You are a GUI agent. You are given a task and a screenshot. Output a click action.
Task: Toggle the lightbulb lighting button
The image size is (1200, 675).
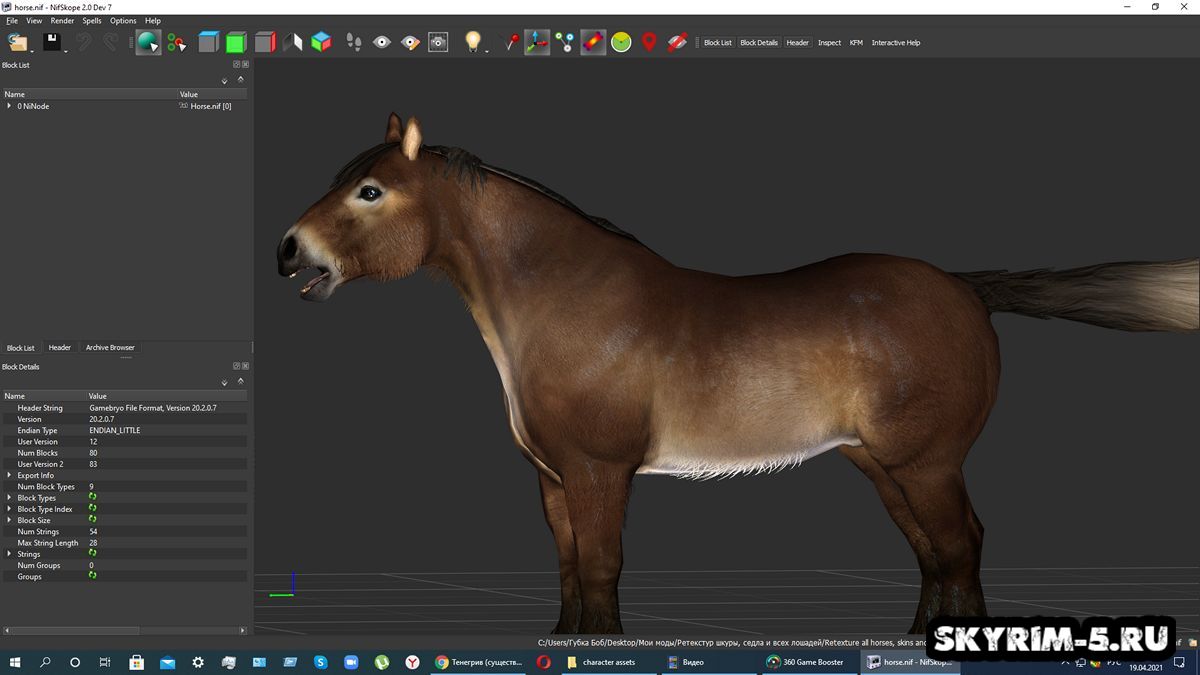point(473,42)
